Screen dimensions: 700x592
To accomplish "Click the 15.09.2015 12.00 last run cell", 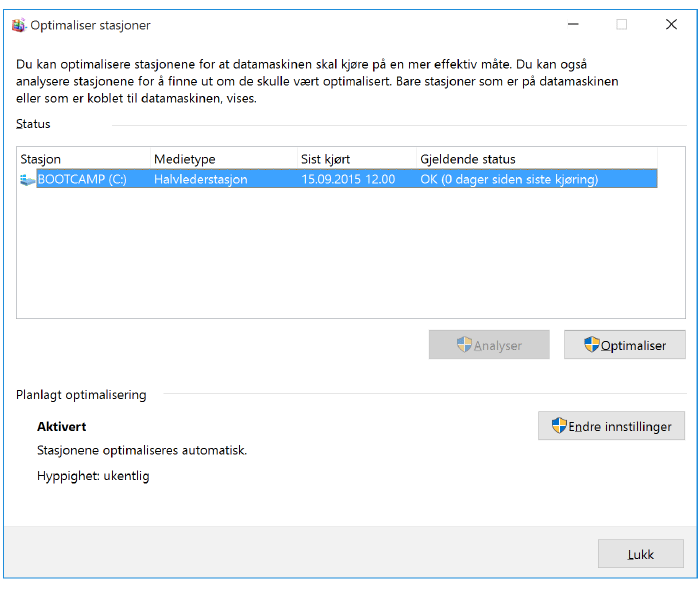I will [348, 179].
